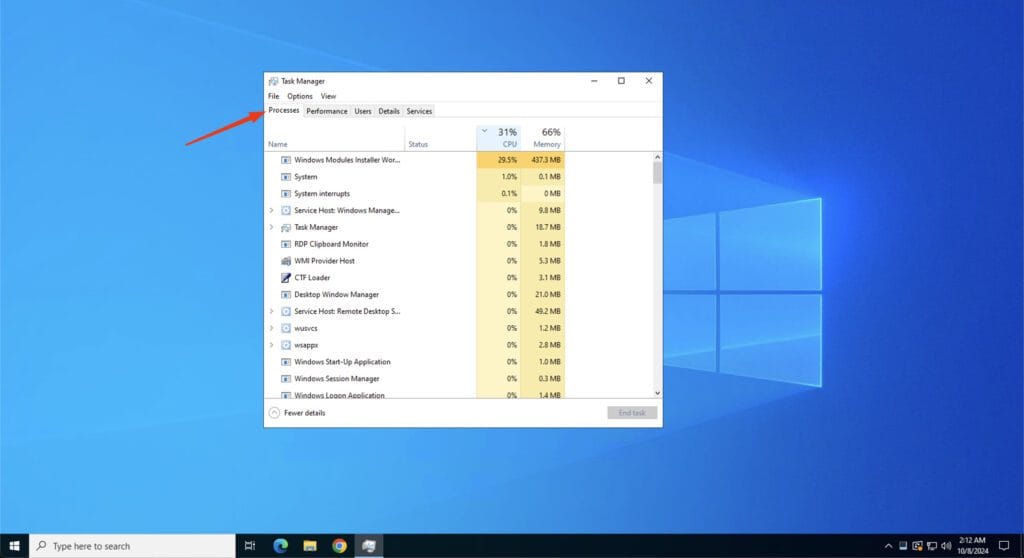Click the End task button
The height and width of the screenshot is (558, 1024).
pos(632,413)
